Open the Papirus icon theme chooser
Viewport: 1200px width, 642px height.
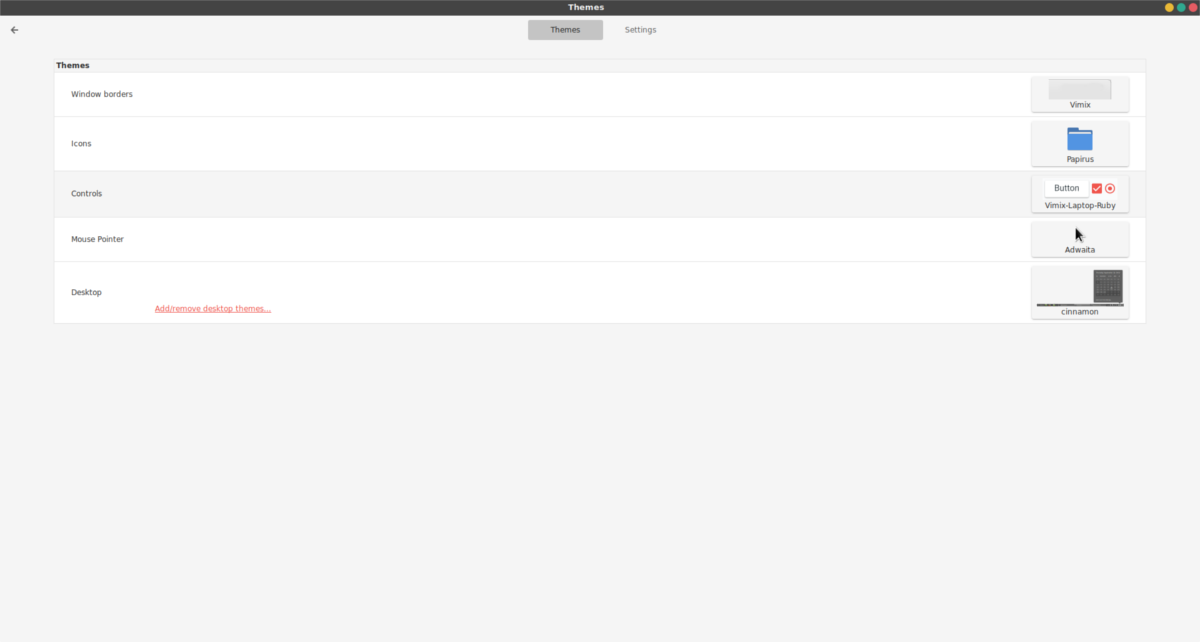point(1080,144)
